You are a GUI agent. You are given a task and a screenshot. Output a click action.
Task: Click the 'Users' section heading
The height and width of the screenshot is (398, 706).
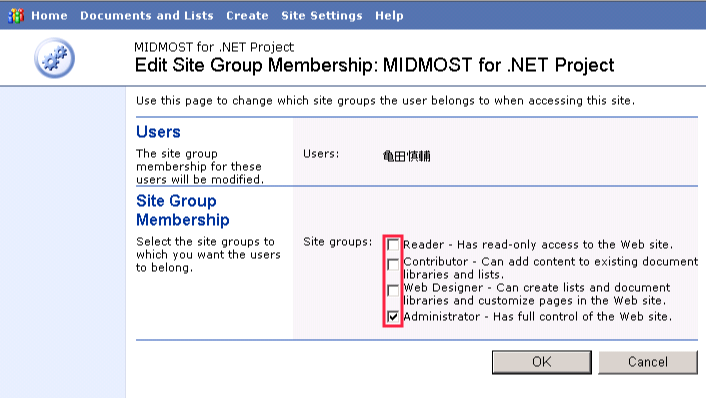158,132
